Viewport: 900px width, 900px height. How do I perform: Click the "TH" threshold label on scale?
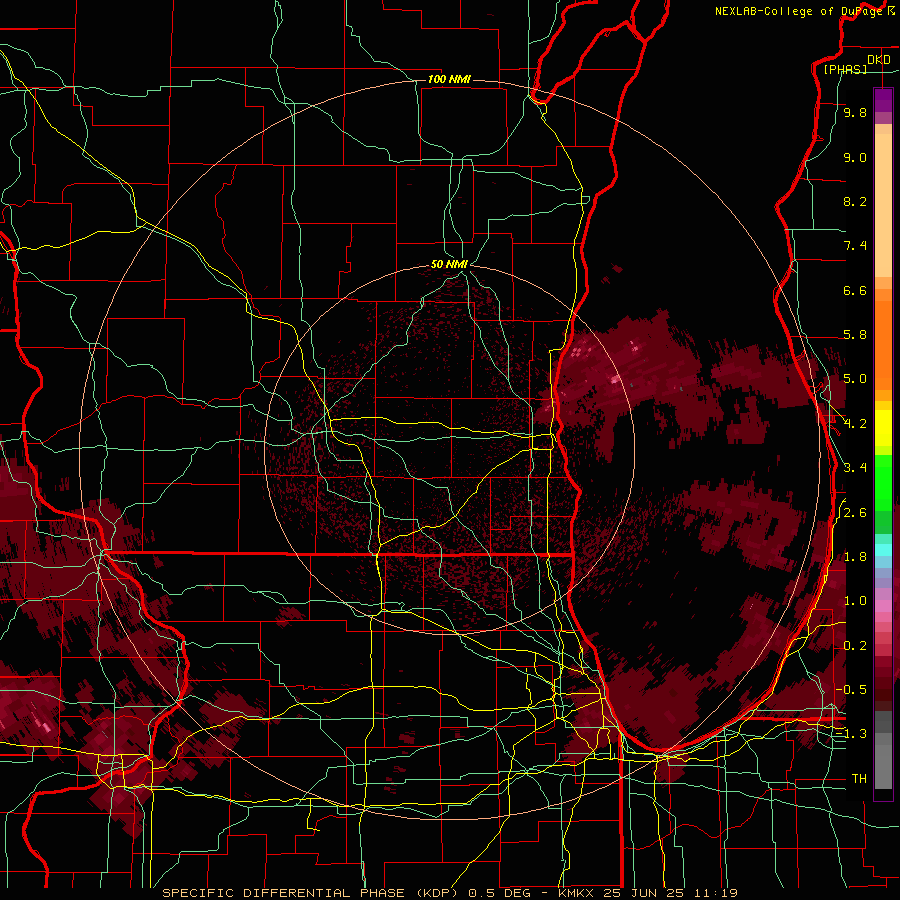coord(859,778)
